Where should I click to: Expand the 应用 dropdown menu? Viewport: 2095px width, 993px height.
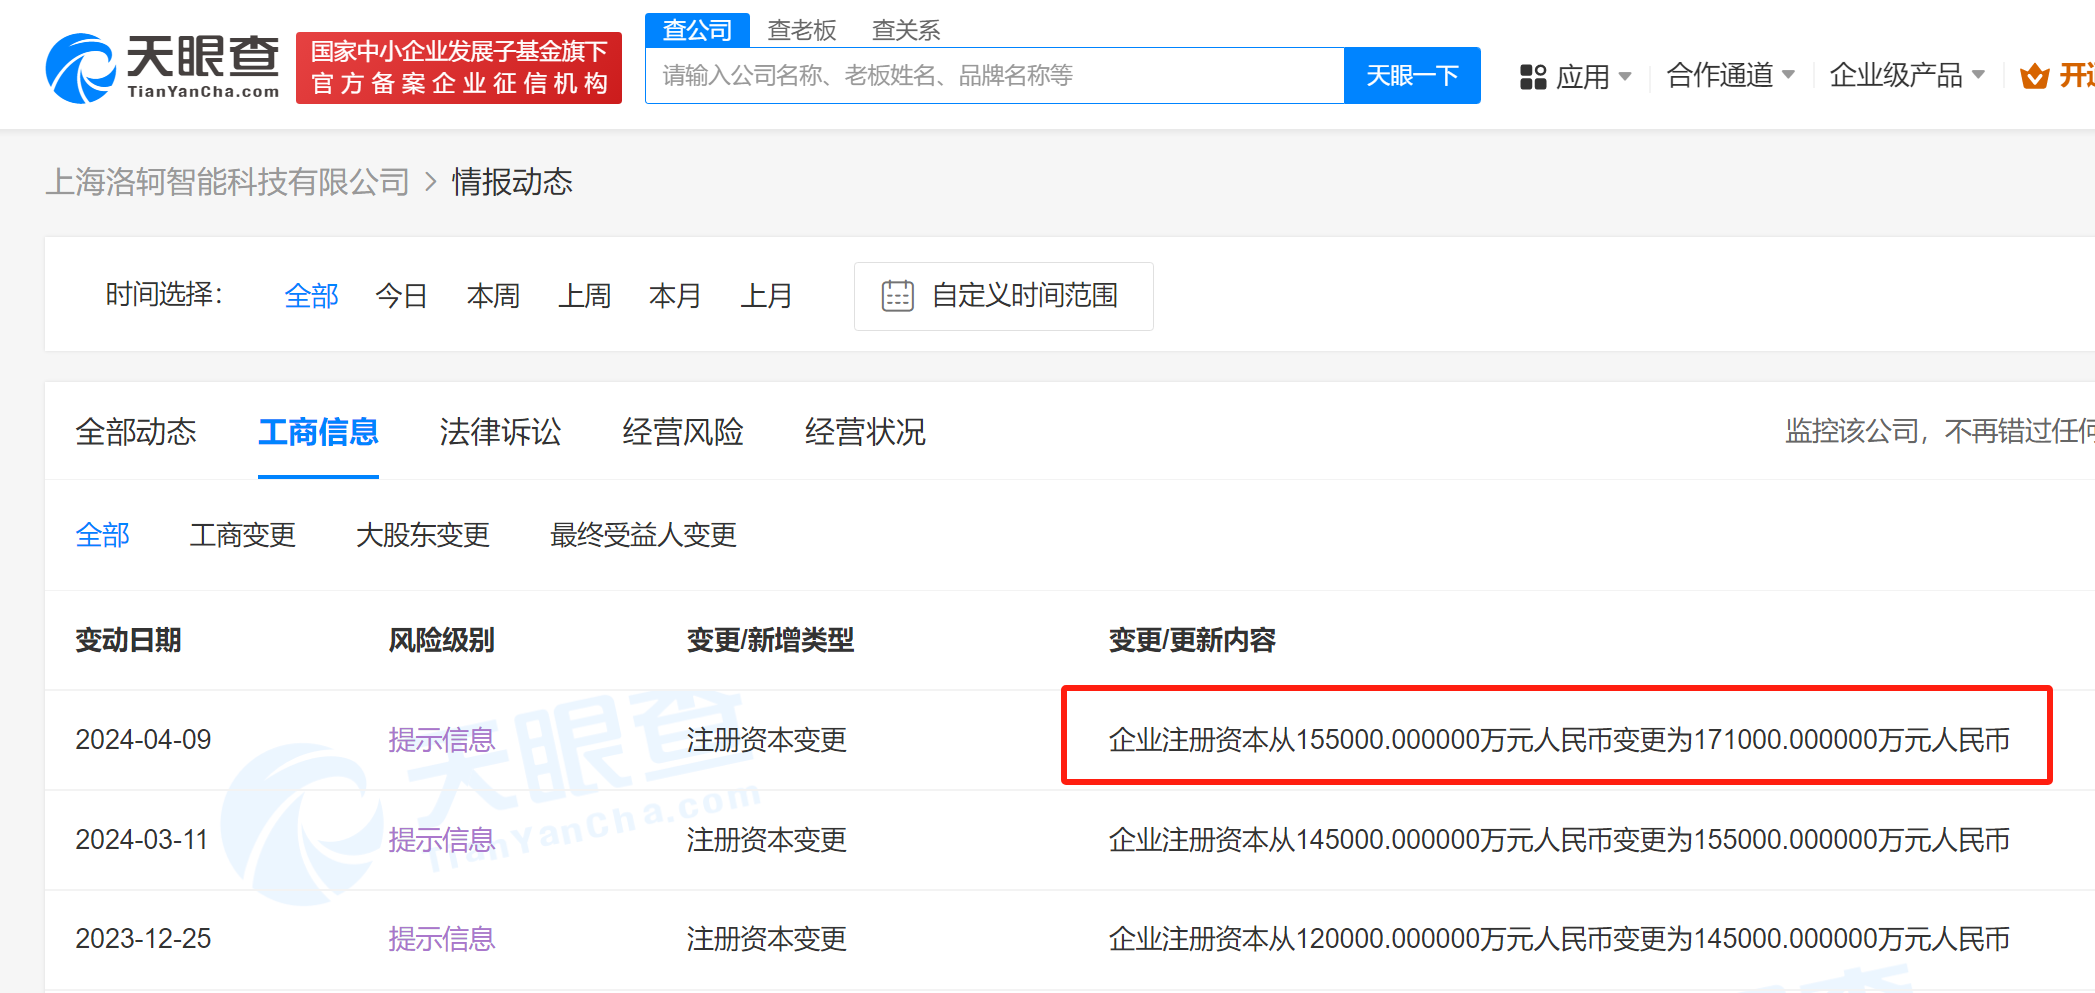point(1594,77)
